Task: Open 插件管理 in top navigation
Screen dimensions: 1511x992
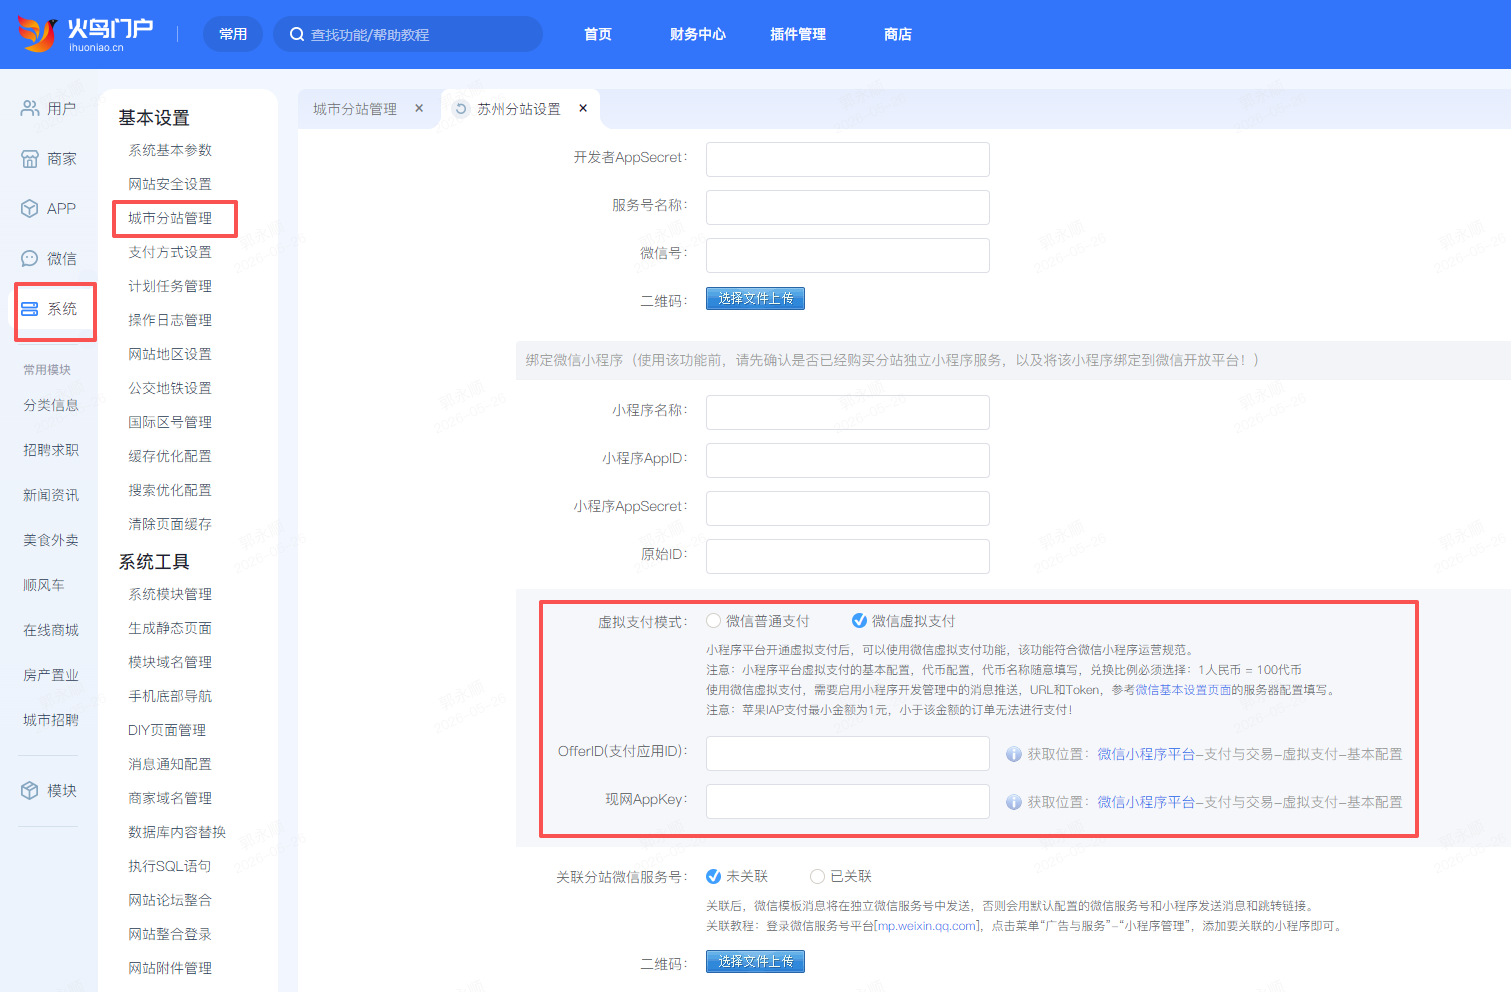Action: click(x=798, y=34)
